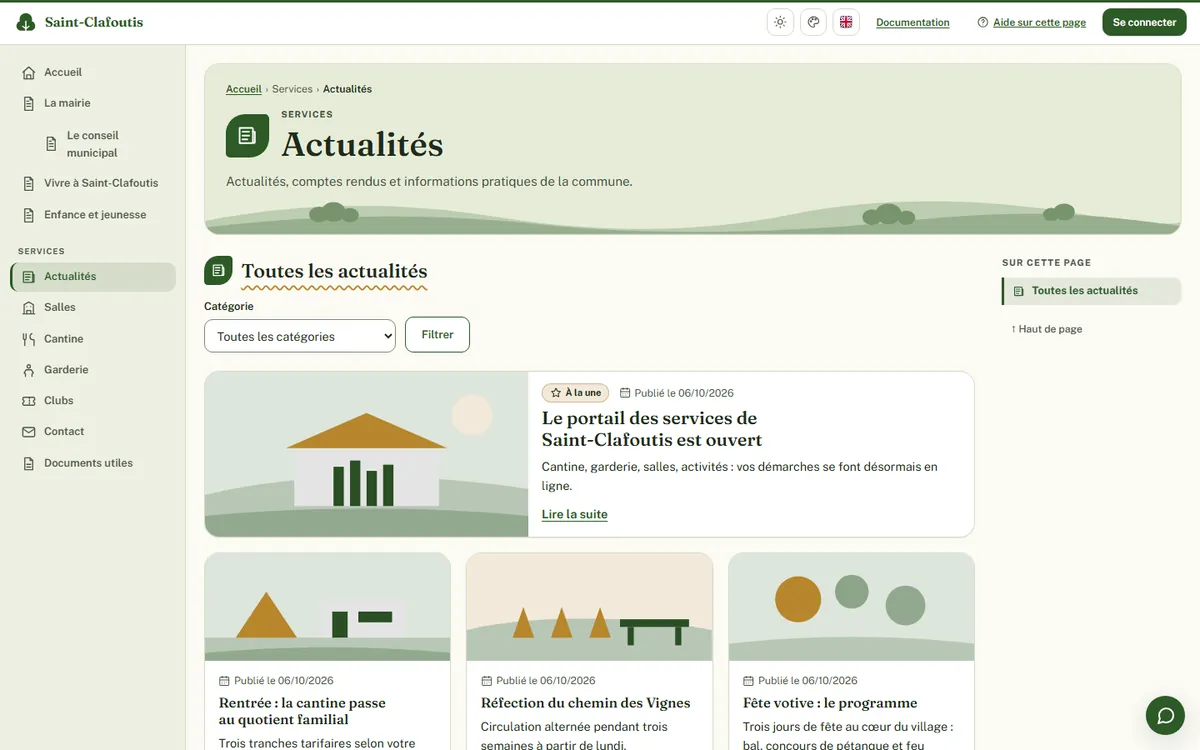Open Rentrée : la cantine passe article title
1200x750 pixels.
pyautogui.click(x=302, y=711)
